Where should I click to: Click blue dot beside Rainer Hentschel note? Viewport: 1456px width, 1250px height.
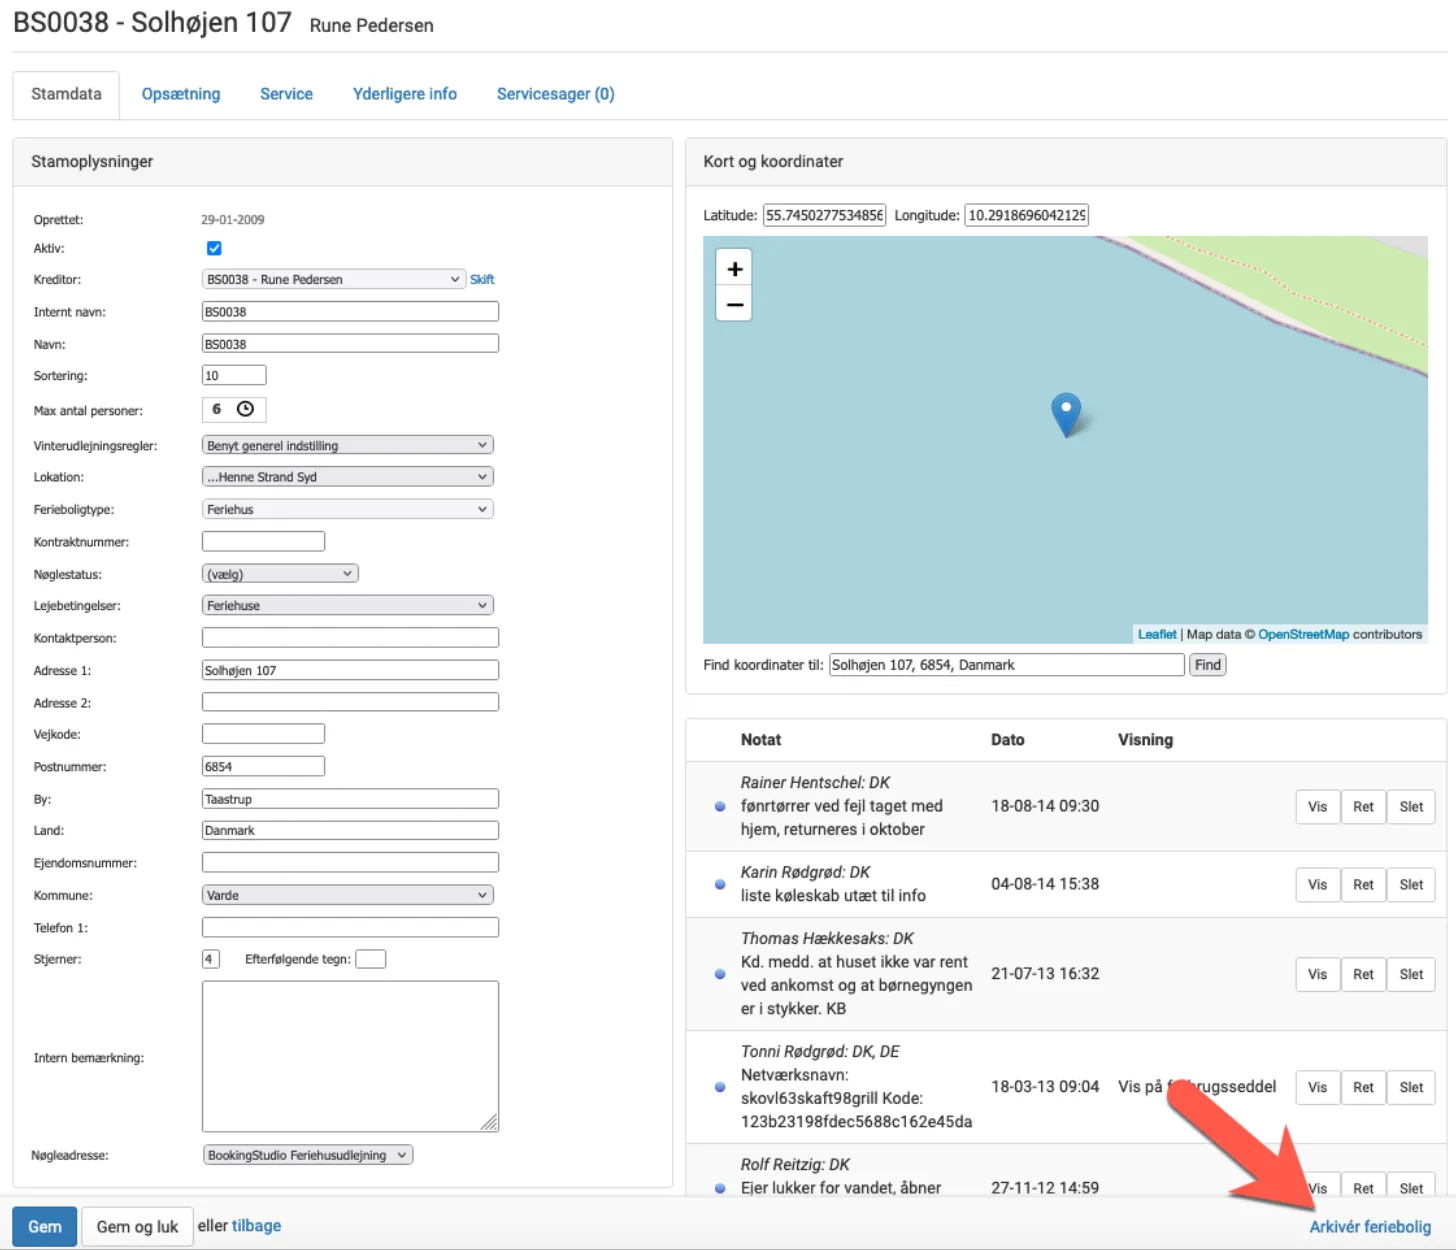pos(720,806)
